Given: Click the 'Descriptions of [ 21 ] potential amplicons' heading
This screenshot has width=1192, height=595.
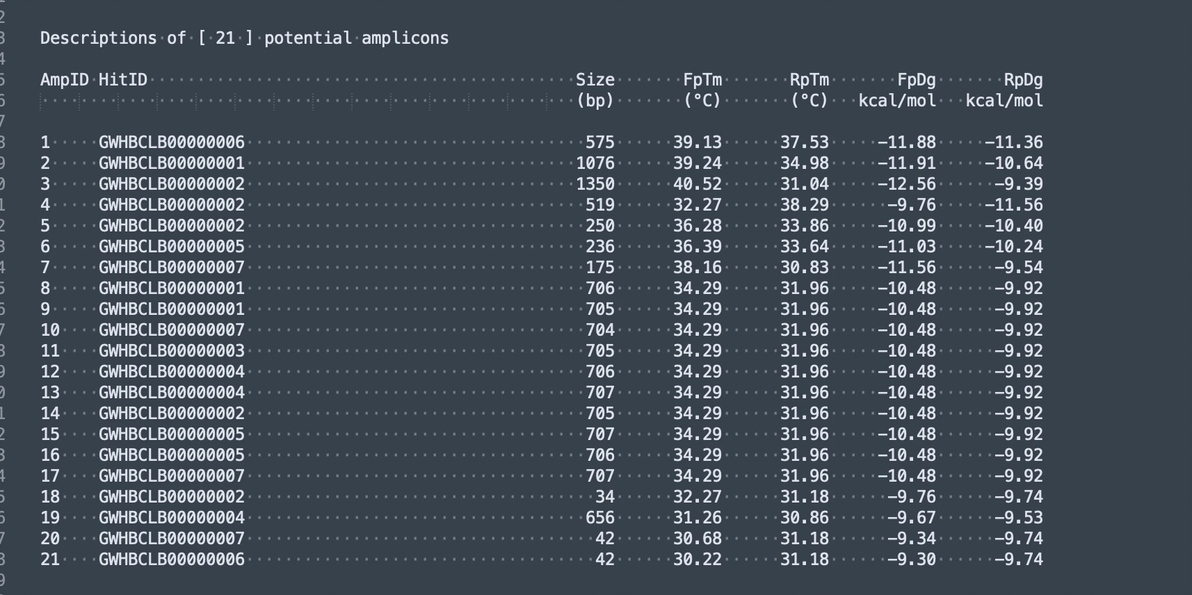Looking at the screenshot, I should (244, 38).
